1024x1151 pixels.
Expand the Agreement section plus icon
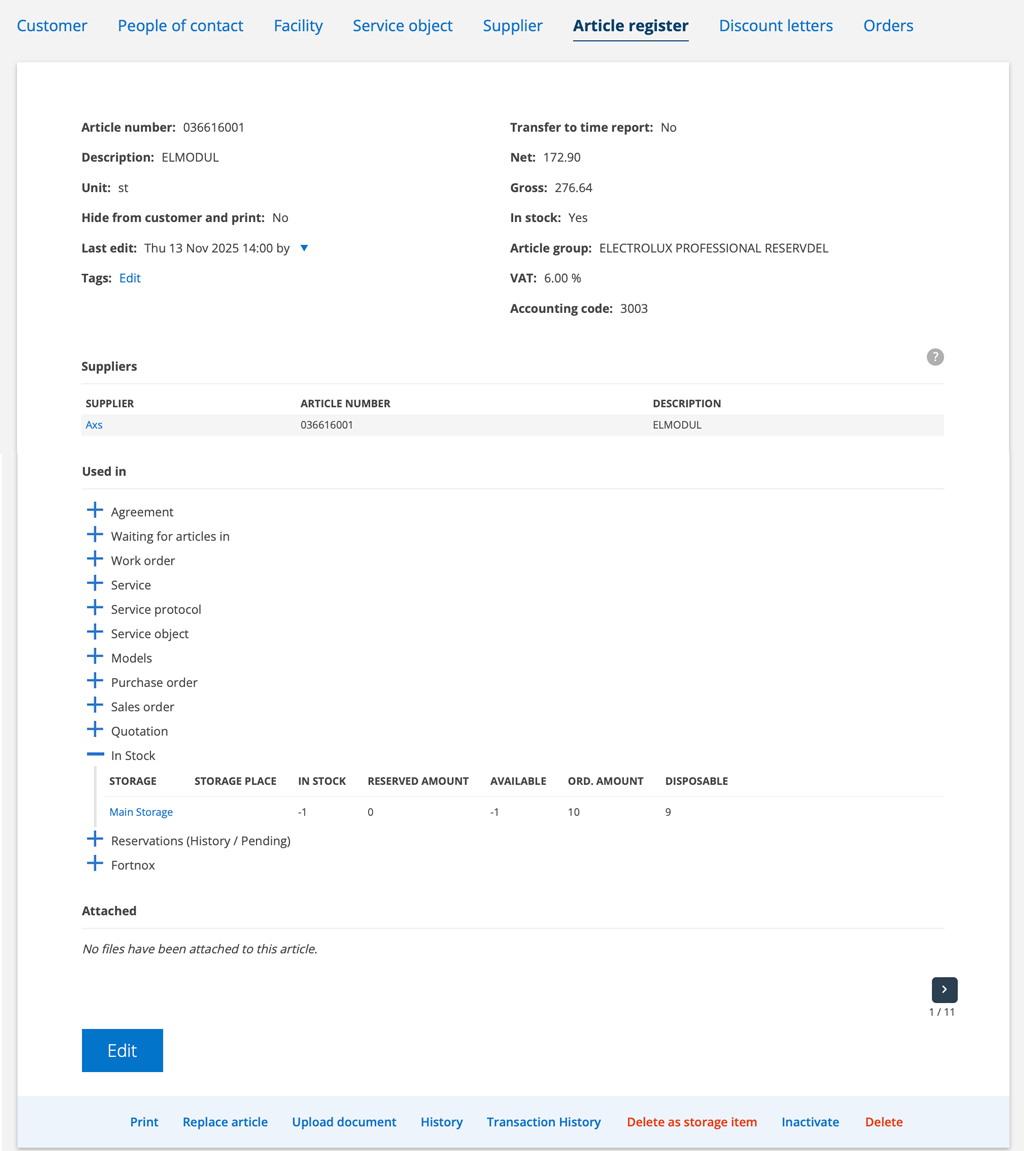(x=95, y=511)
